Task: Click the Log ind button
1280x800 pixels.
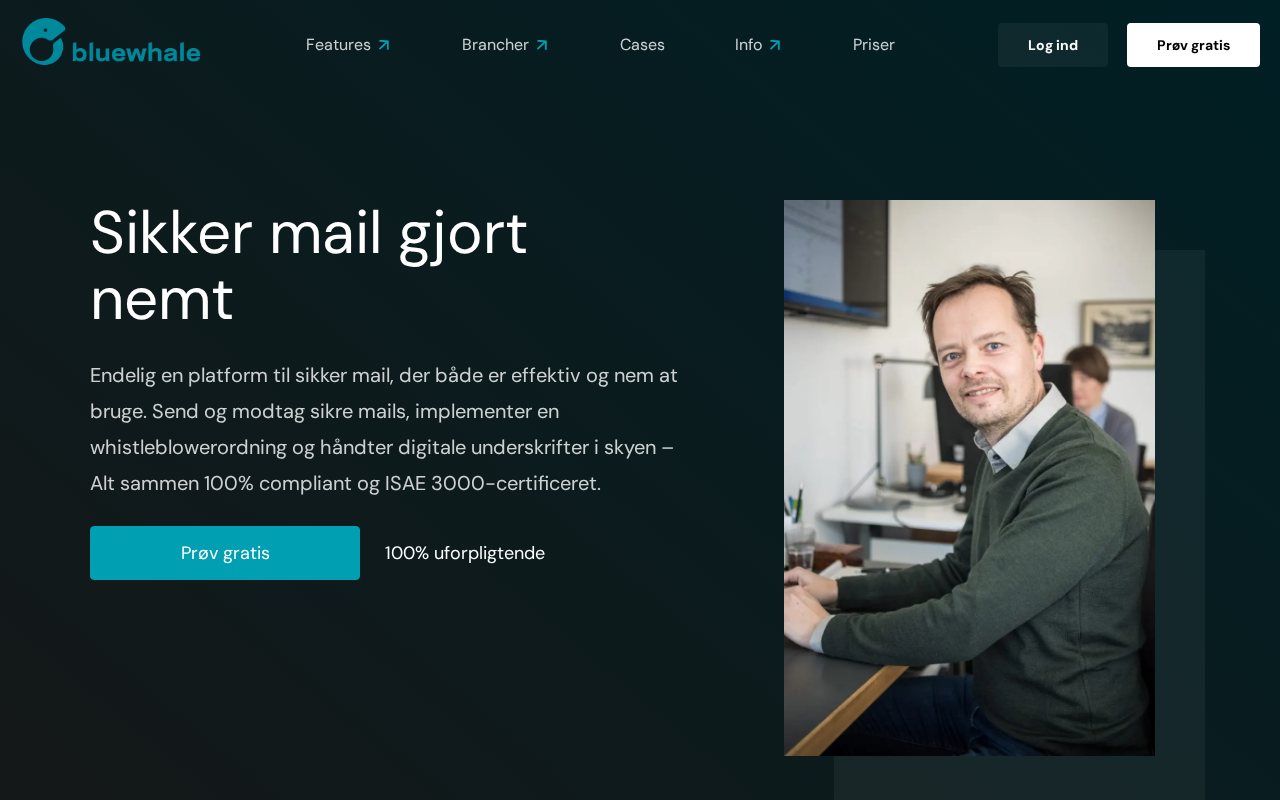Action: click(x=1053, y=45)
